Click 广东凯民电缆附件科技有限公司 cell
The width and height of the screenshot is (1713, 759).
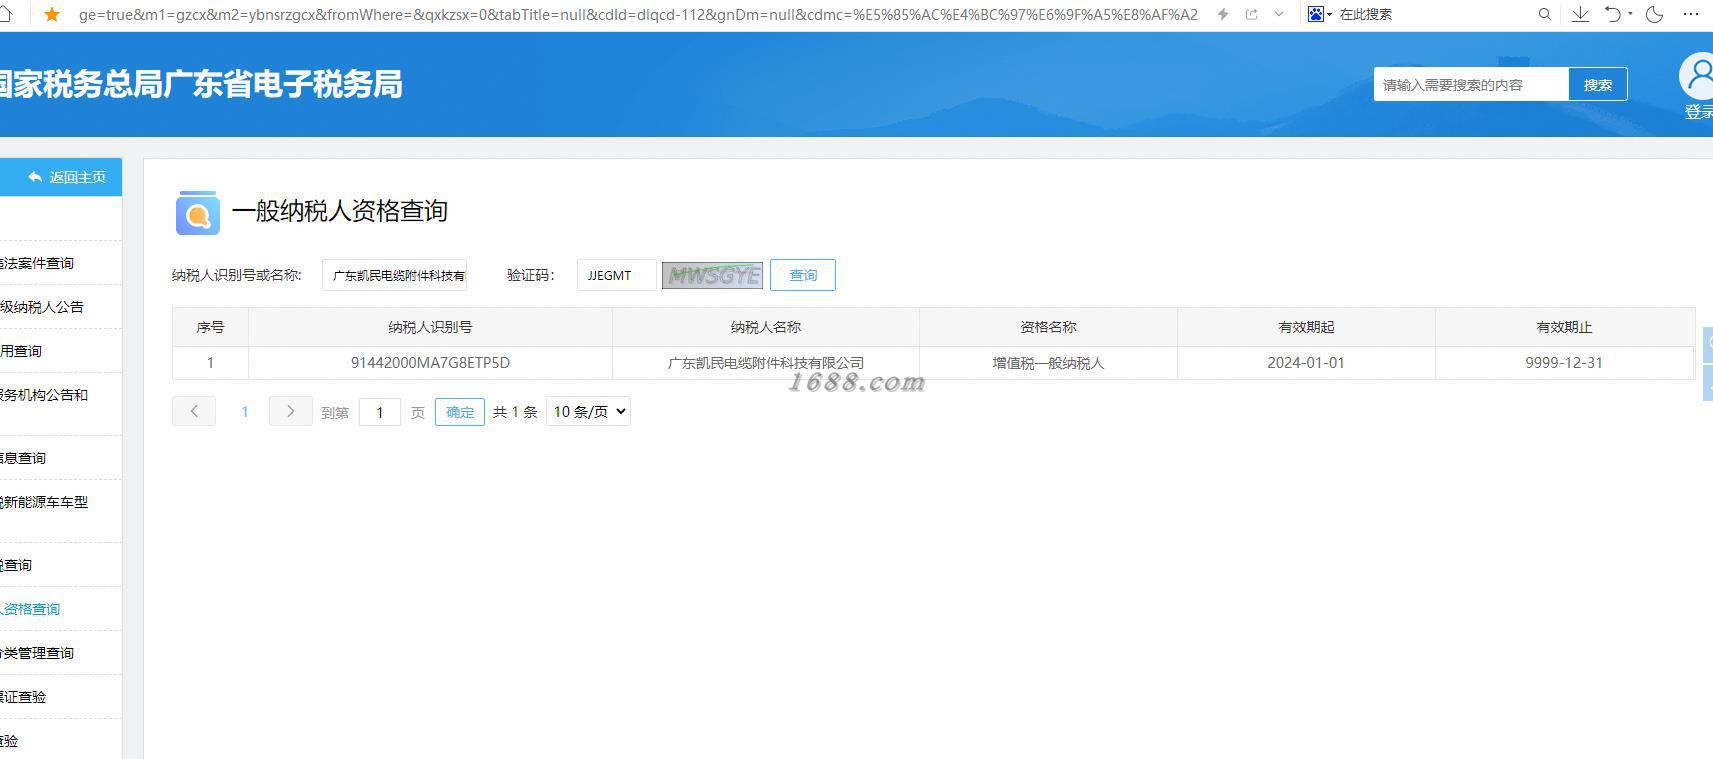coord(766,363)
